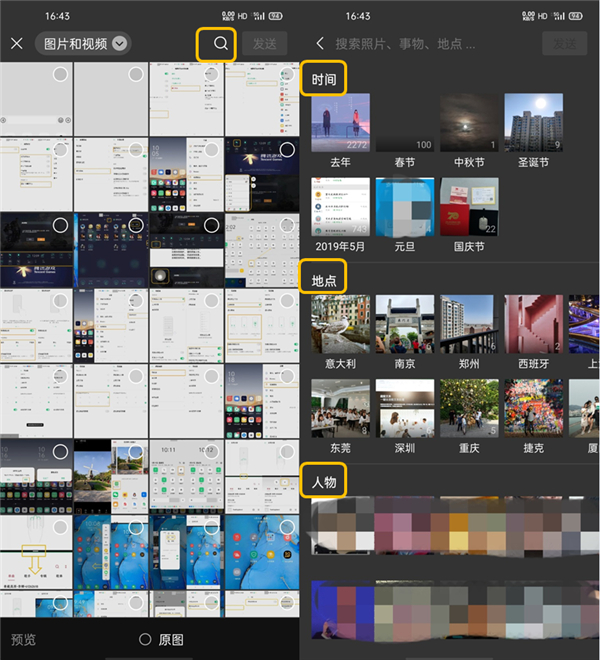Image resolution: width=600 pixels, height=660 pixels.
Task: Tick the circle on the 2:02 keypad grid screenshot
Action: 287,225
